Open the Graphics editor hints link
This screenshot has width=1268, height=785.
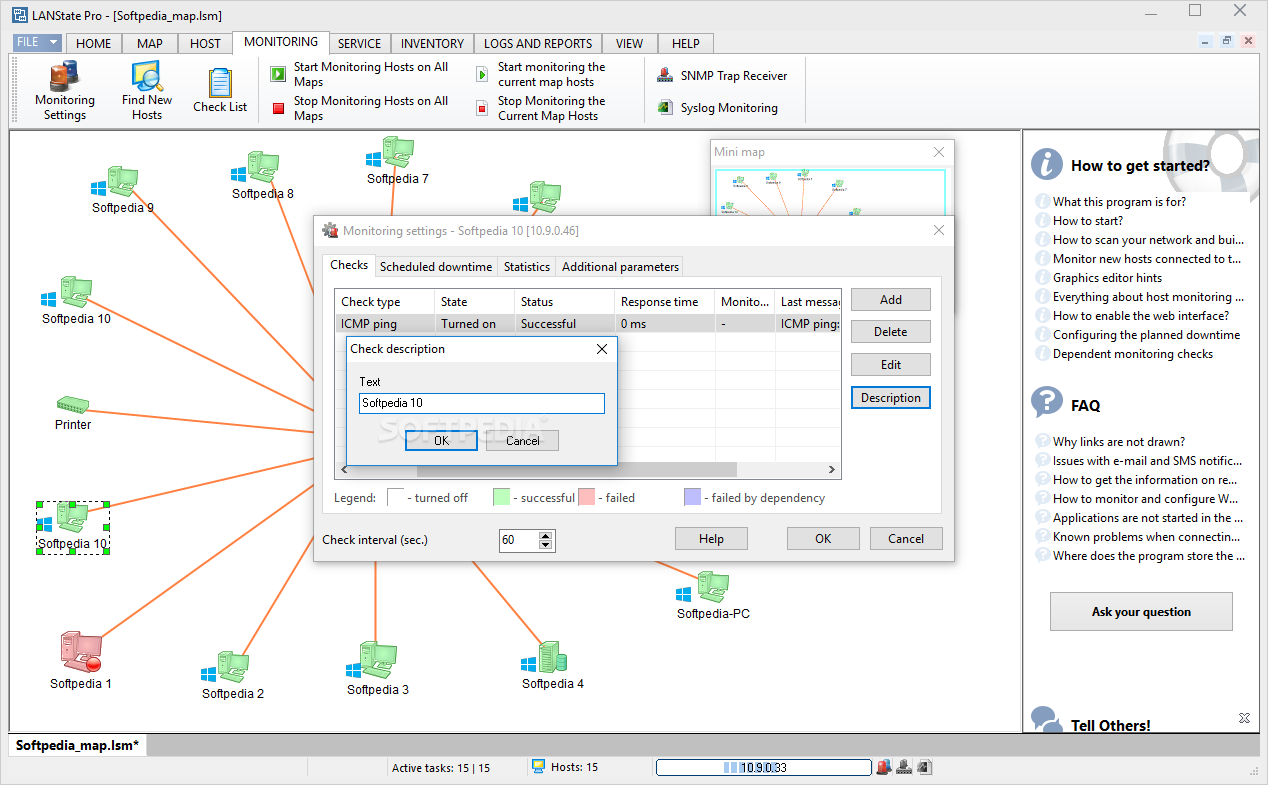click(1107, 277)
